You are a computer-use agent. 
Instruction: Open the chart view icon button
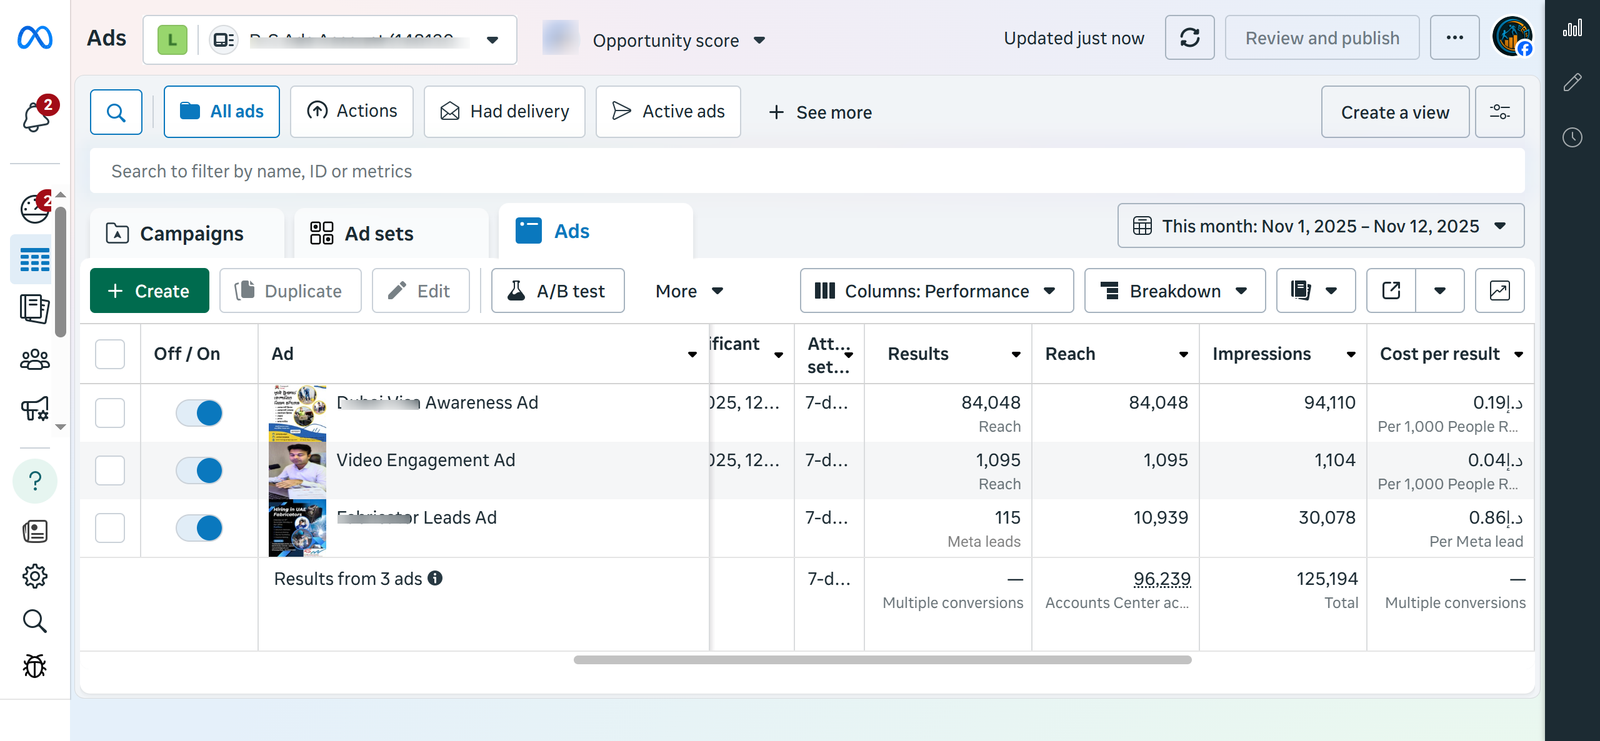click(1500, 291)
